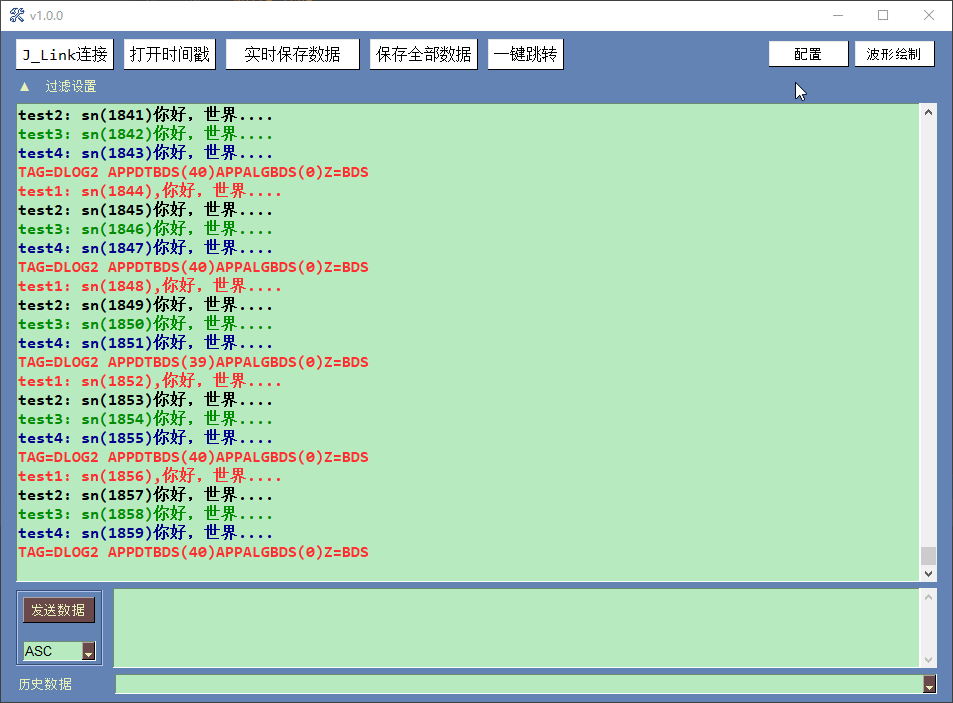Minimize the v1.0.0 window

click(x=838, y=15)
